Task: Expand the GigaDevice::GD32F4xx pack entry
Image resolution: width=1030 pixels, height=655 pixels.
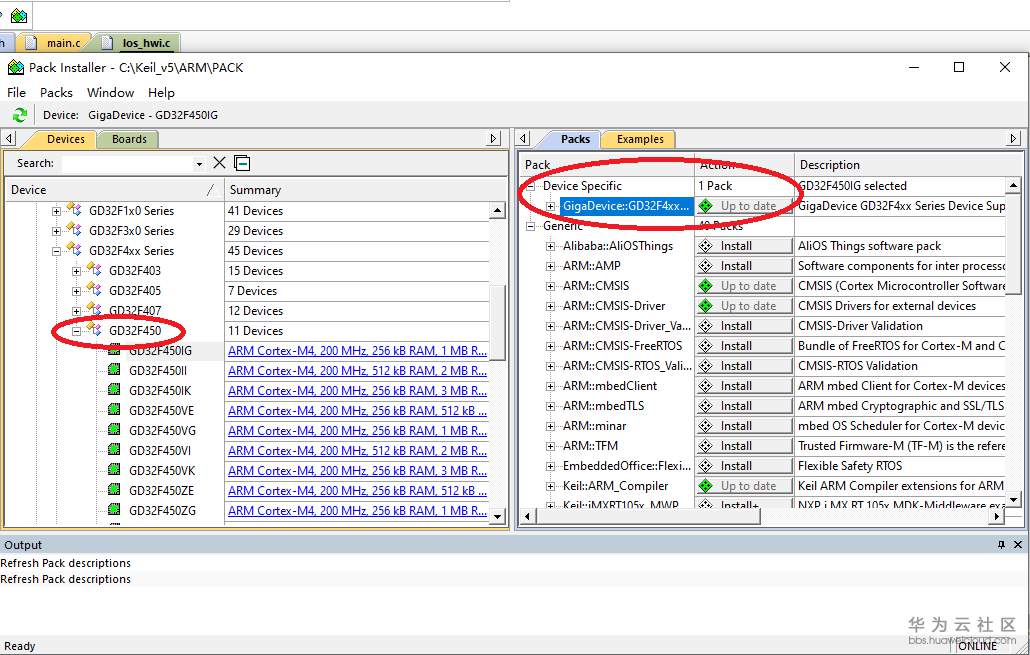Action: click(x=550, y=206)
